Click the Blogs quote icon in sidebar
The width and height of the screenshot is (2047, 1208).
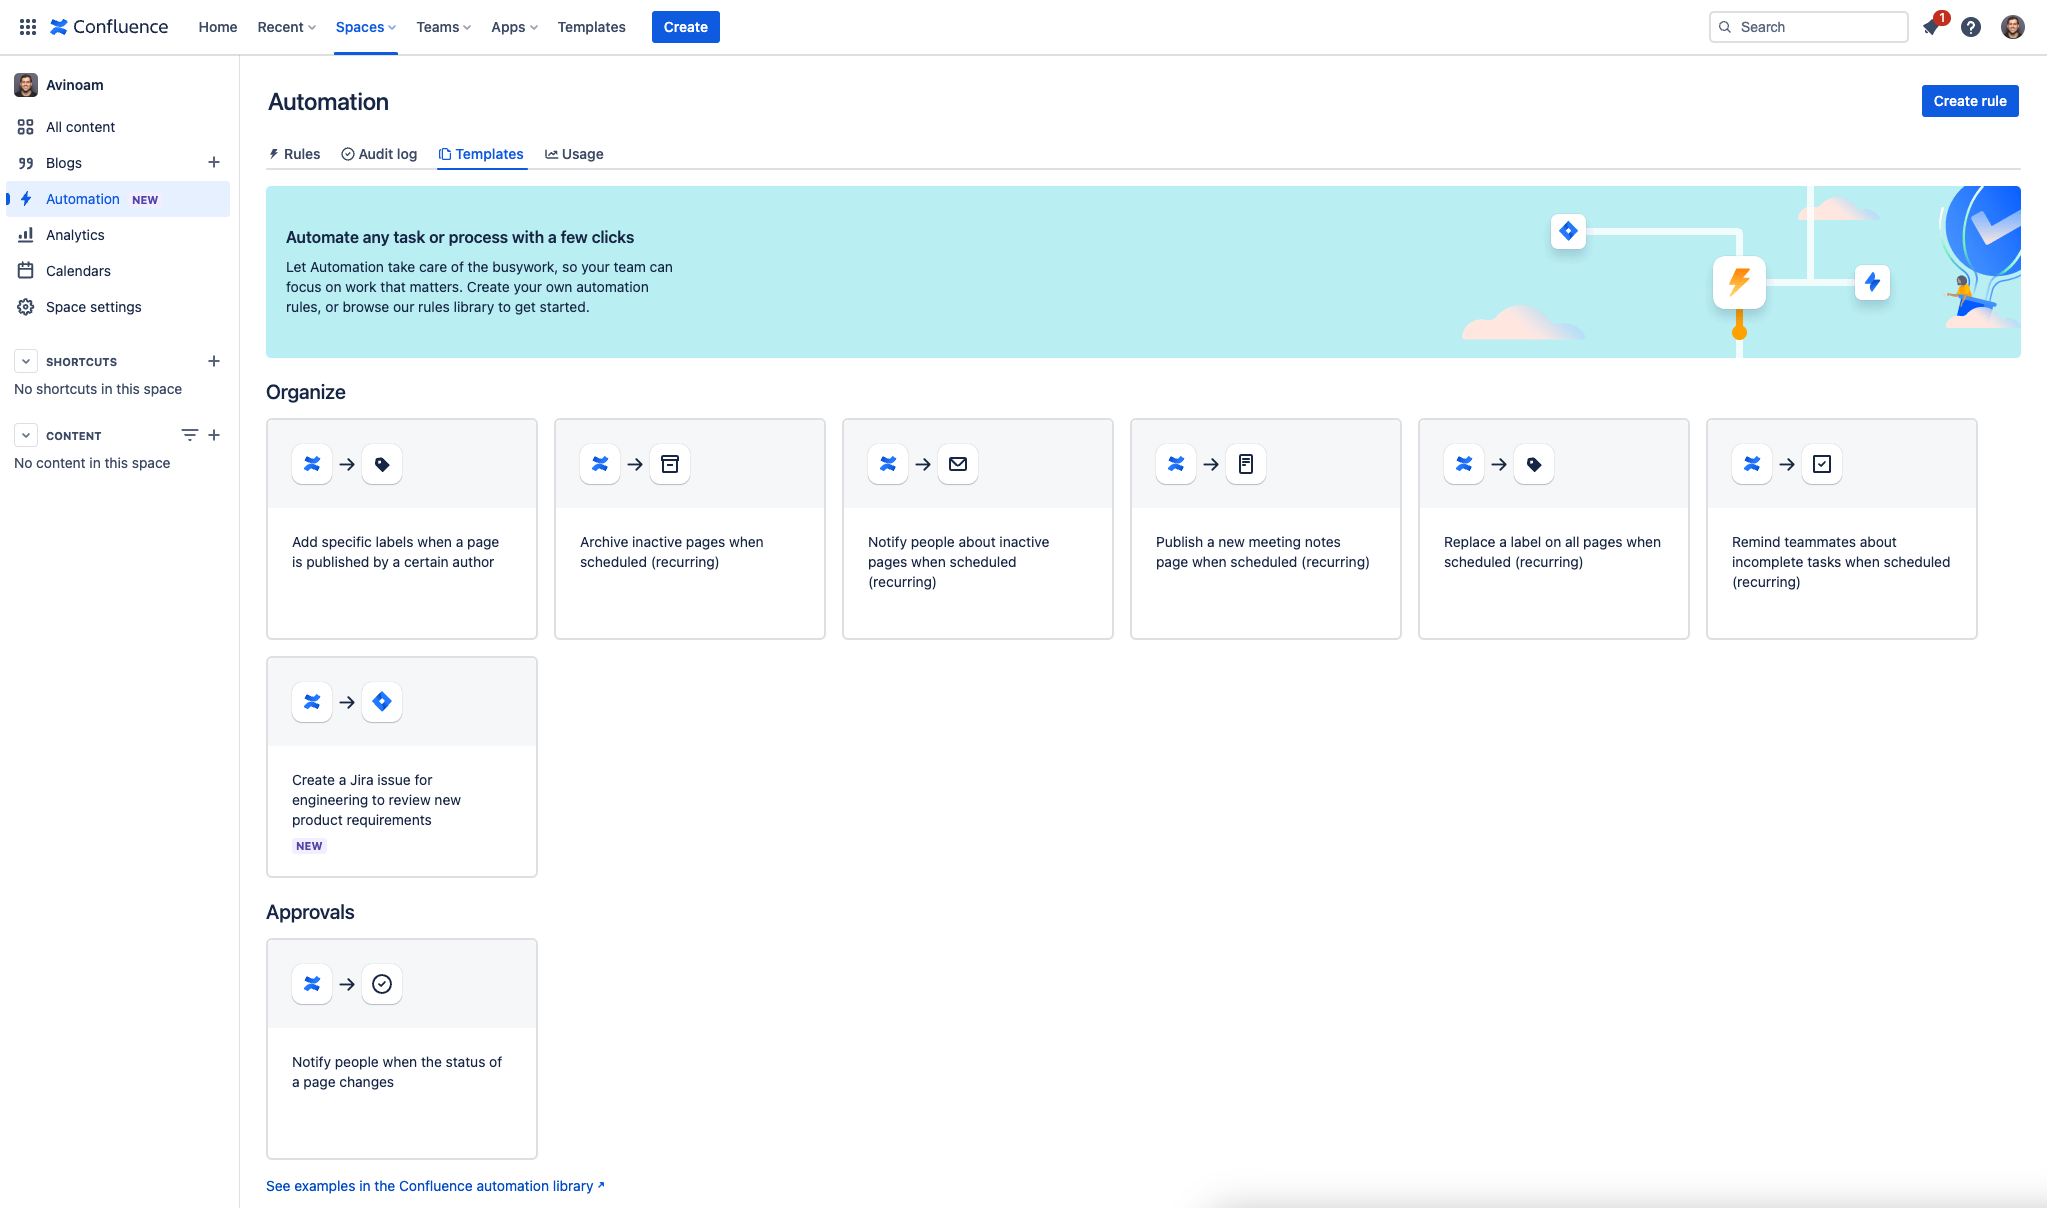click(x=26, y=162)
